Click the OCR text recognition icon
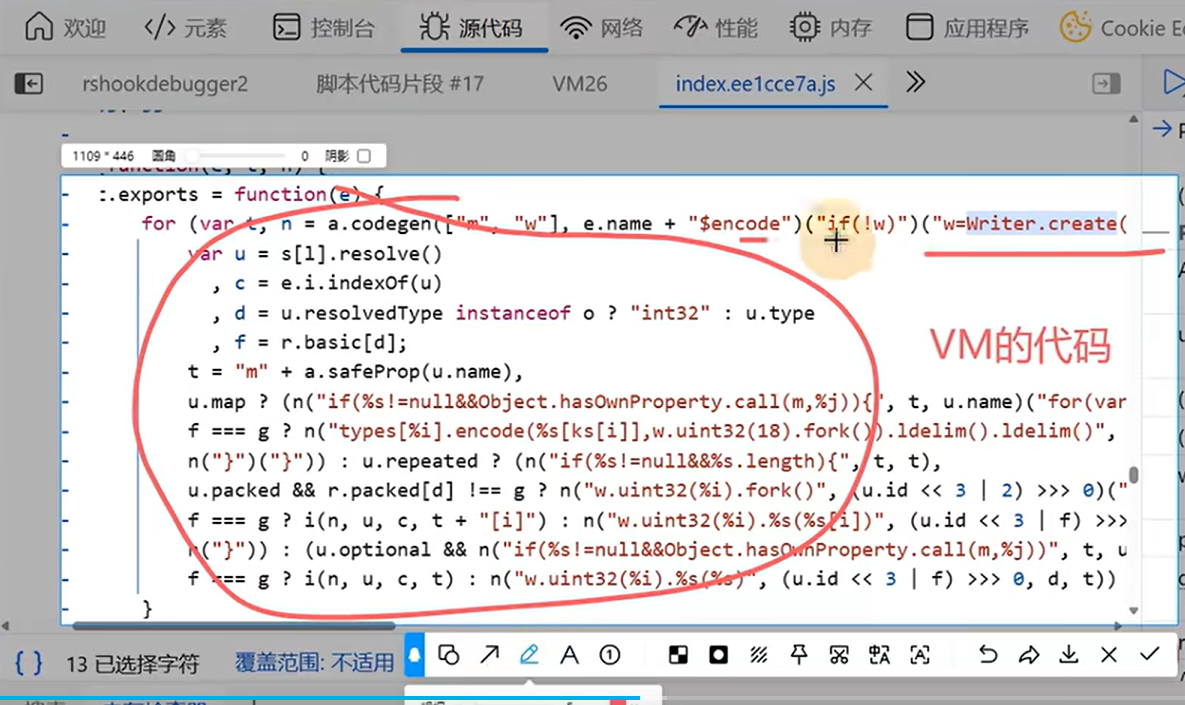The image size is (1185, 705). 920,654
